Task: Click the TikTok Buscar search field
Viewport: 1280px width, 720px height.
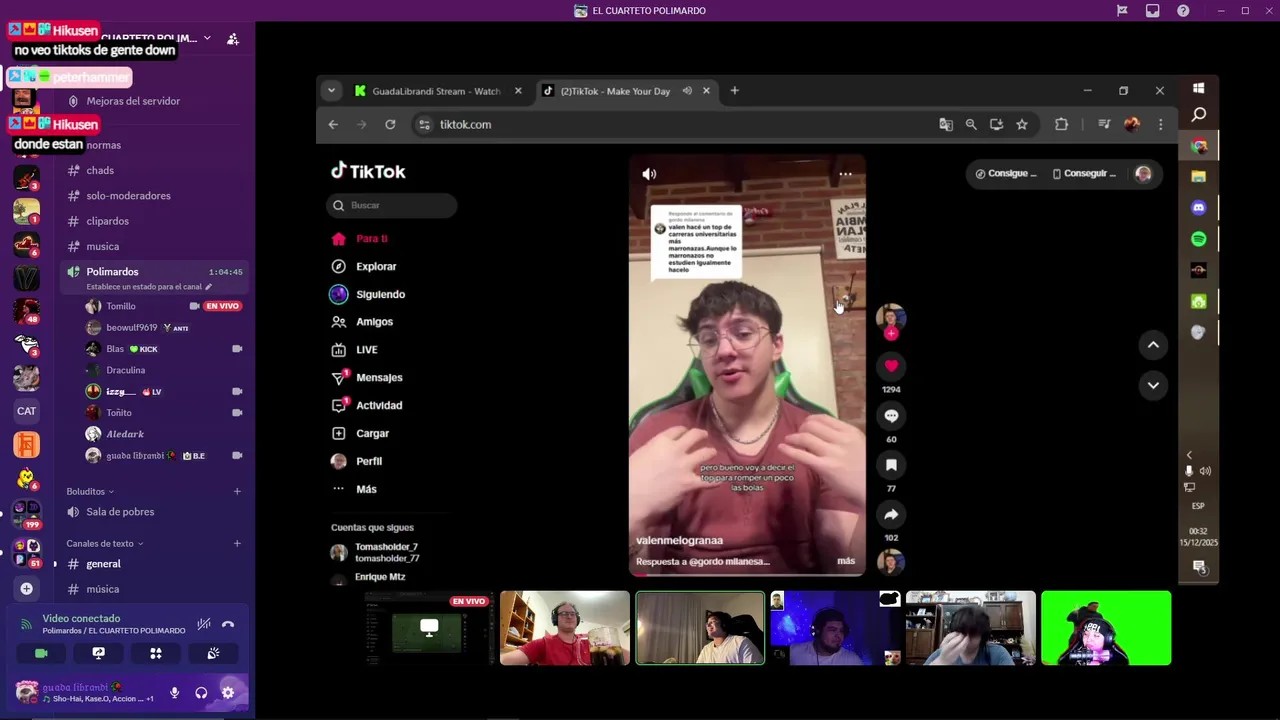Action: [392, 205]
